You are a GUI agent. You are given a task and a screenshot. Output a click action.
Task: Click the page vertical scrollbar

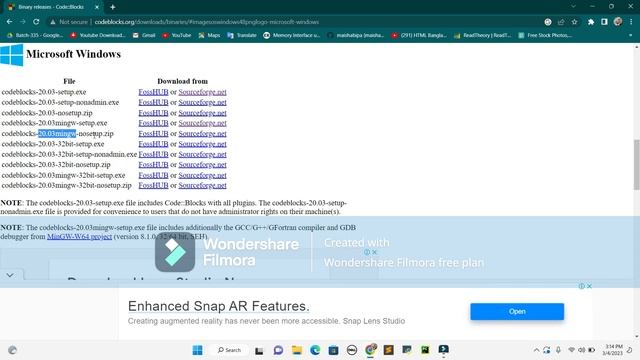[636, 164]
